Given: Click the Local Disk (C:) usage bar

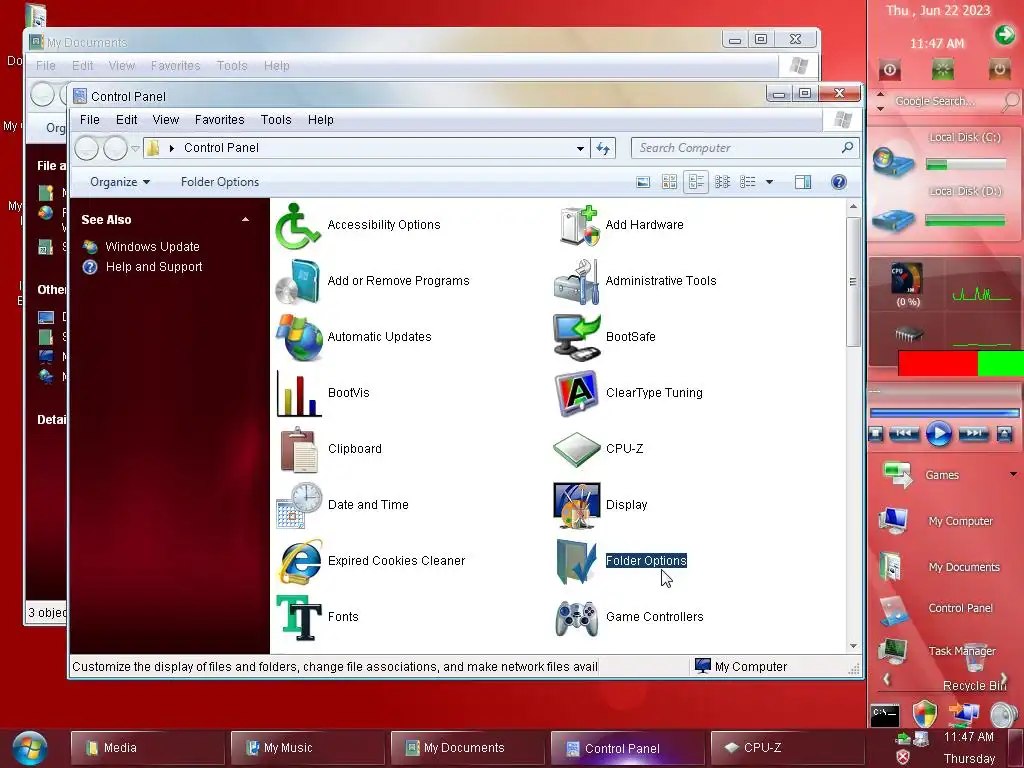Looking at the screenshot, I should (965, 165).
